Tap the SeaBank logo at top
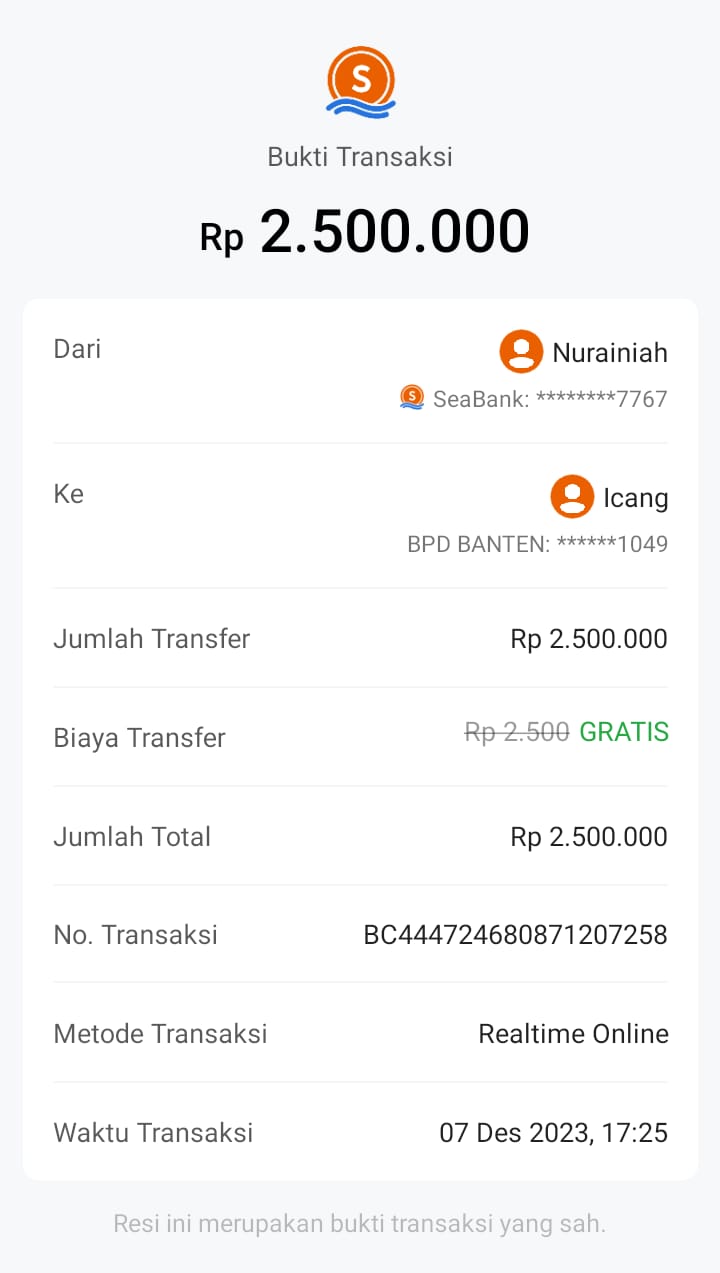Viewport: 720px width, 1273px height. (360, 81)
